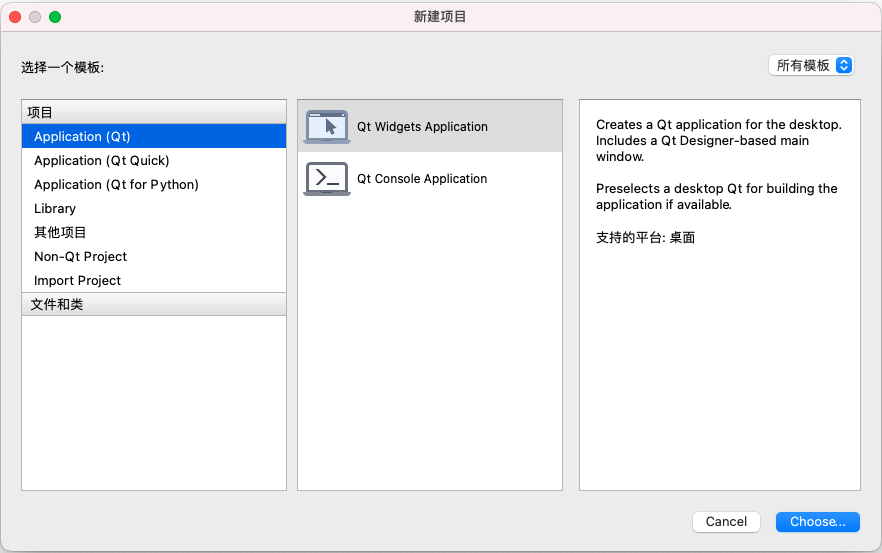
Task: Close the 新建项目 dialog with red button
Action: point(15,17)
